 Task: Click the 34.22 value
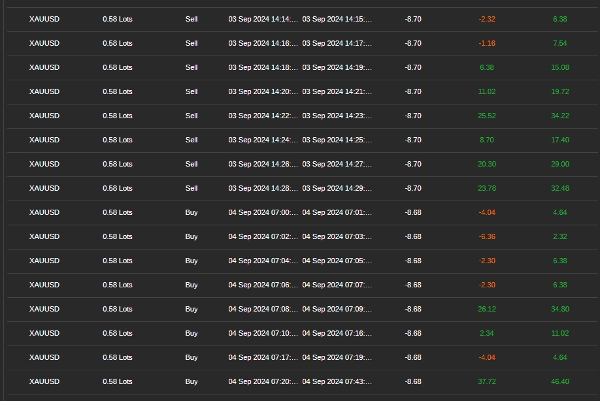560,115
